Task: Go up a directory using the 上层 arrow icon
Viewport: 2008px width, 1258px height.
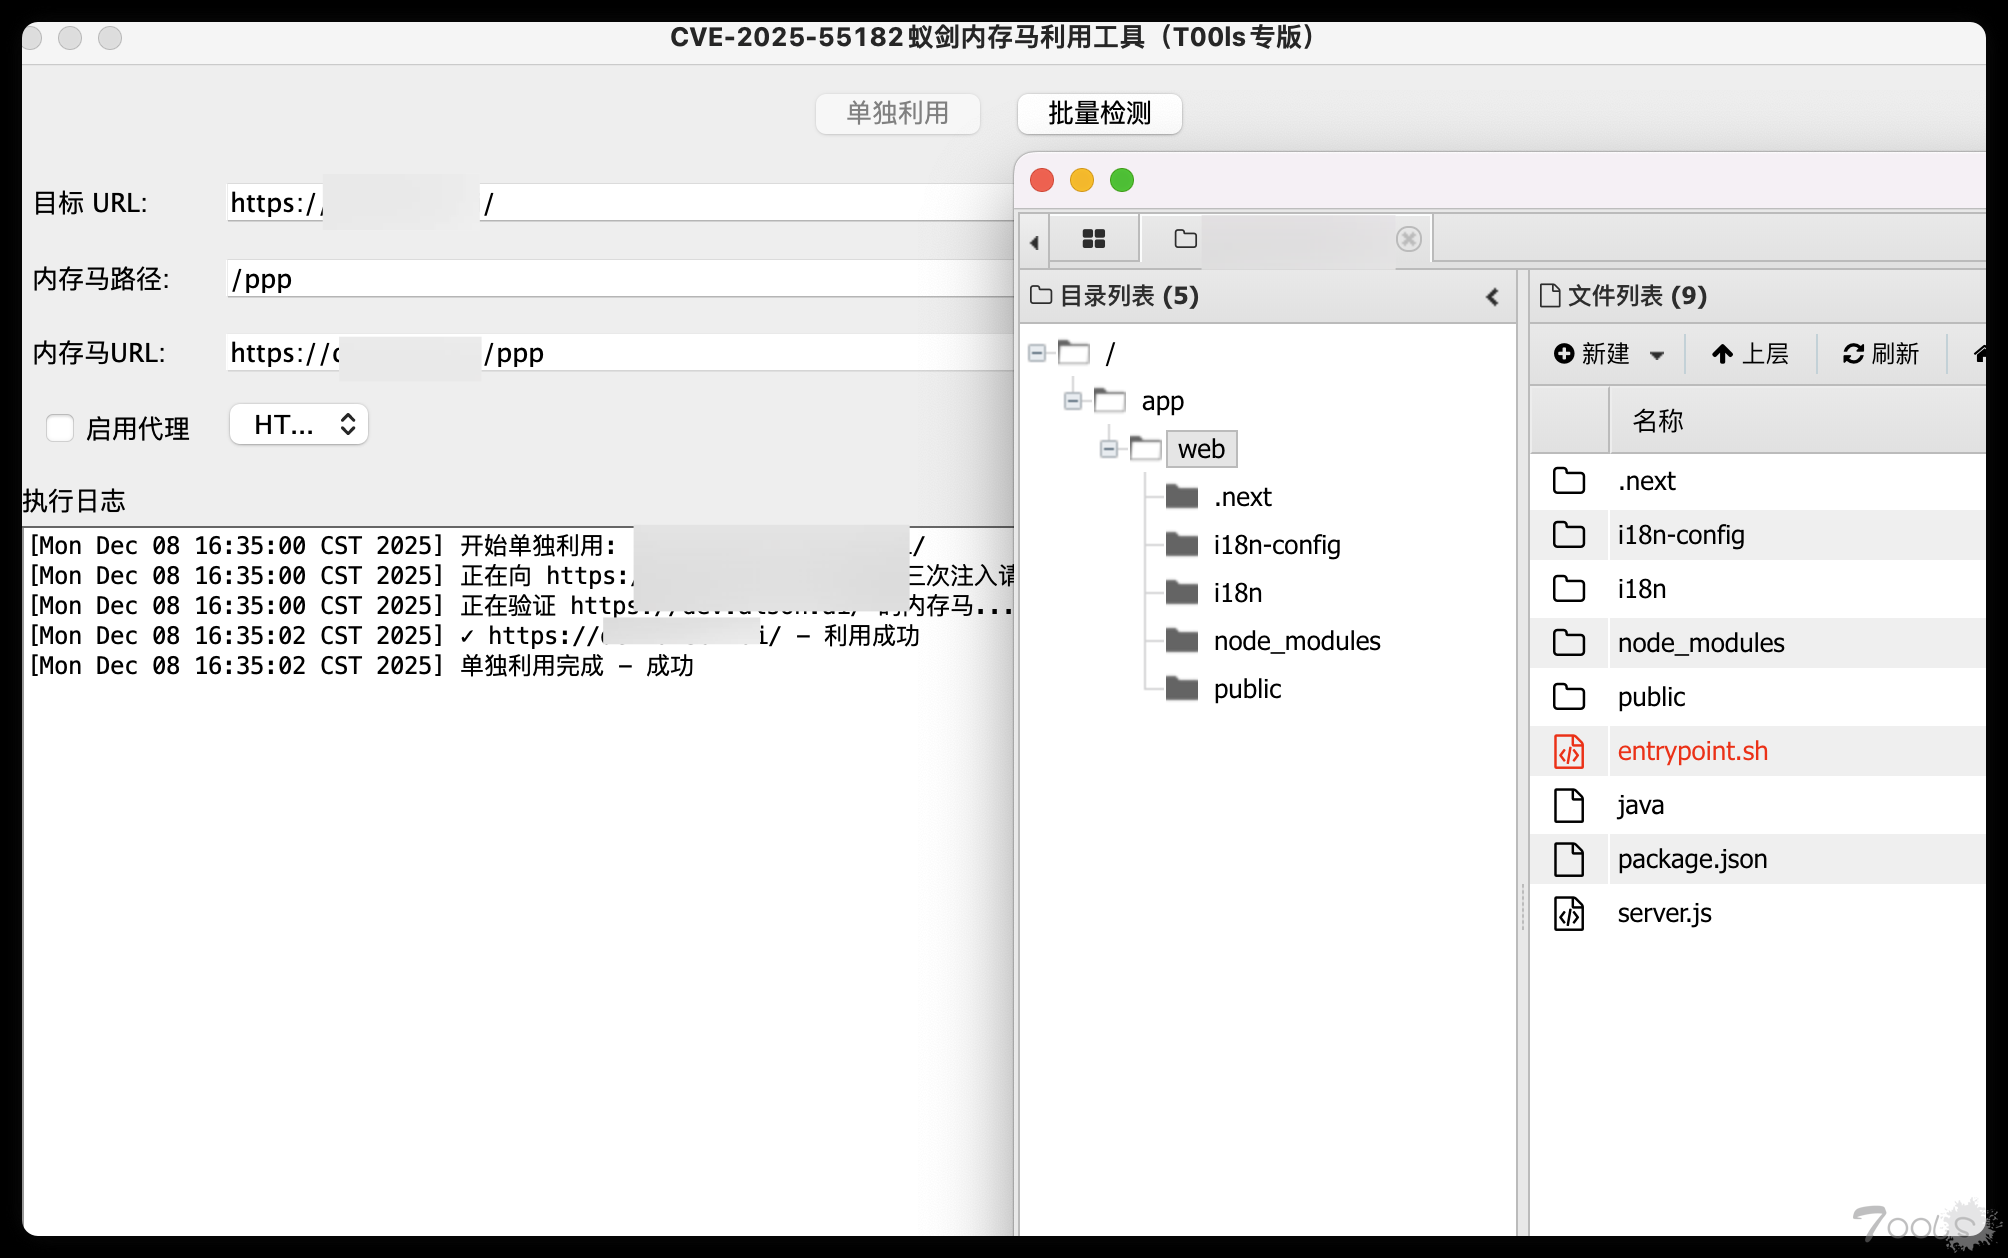Action: coord(1720,353)
